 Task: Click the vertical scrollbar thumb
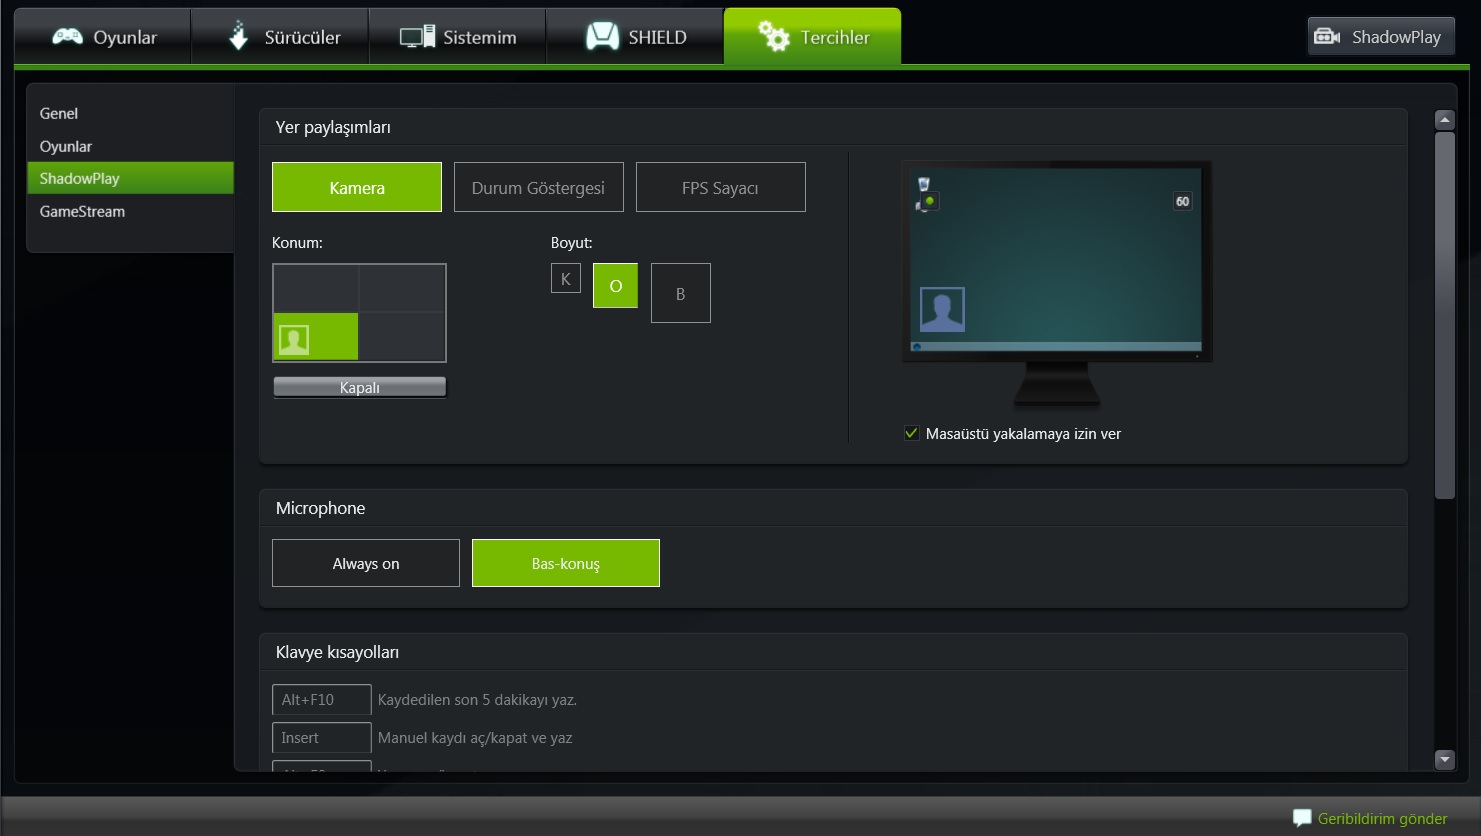click(1444, 315)
